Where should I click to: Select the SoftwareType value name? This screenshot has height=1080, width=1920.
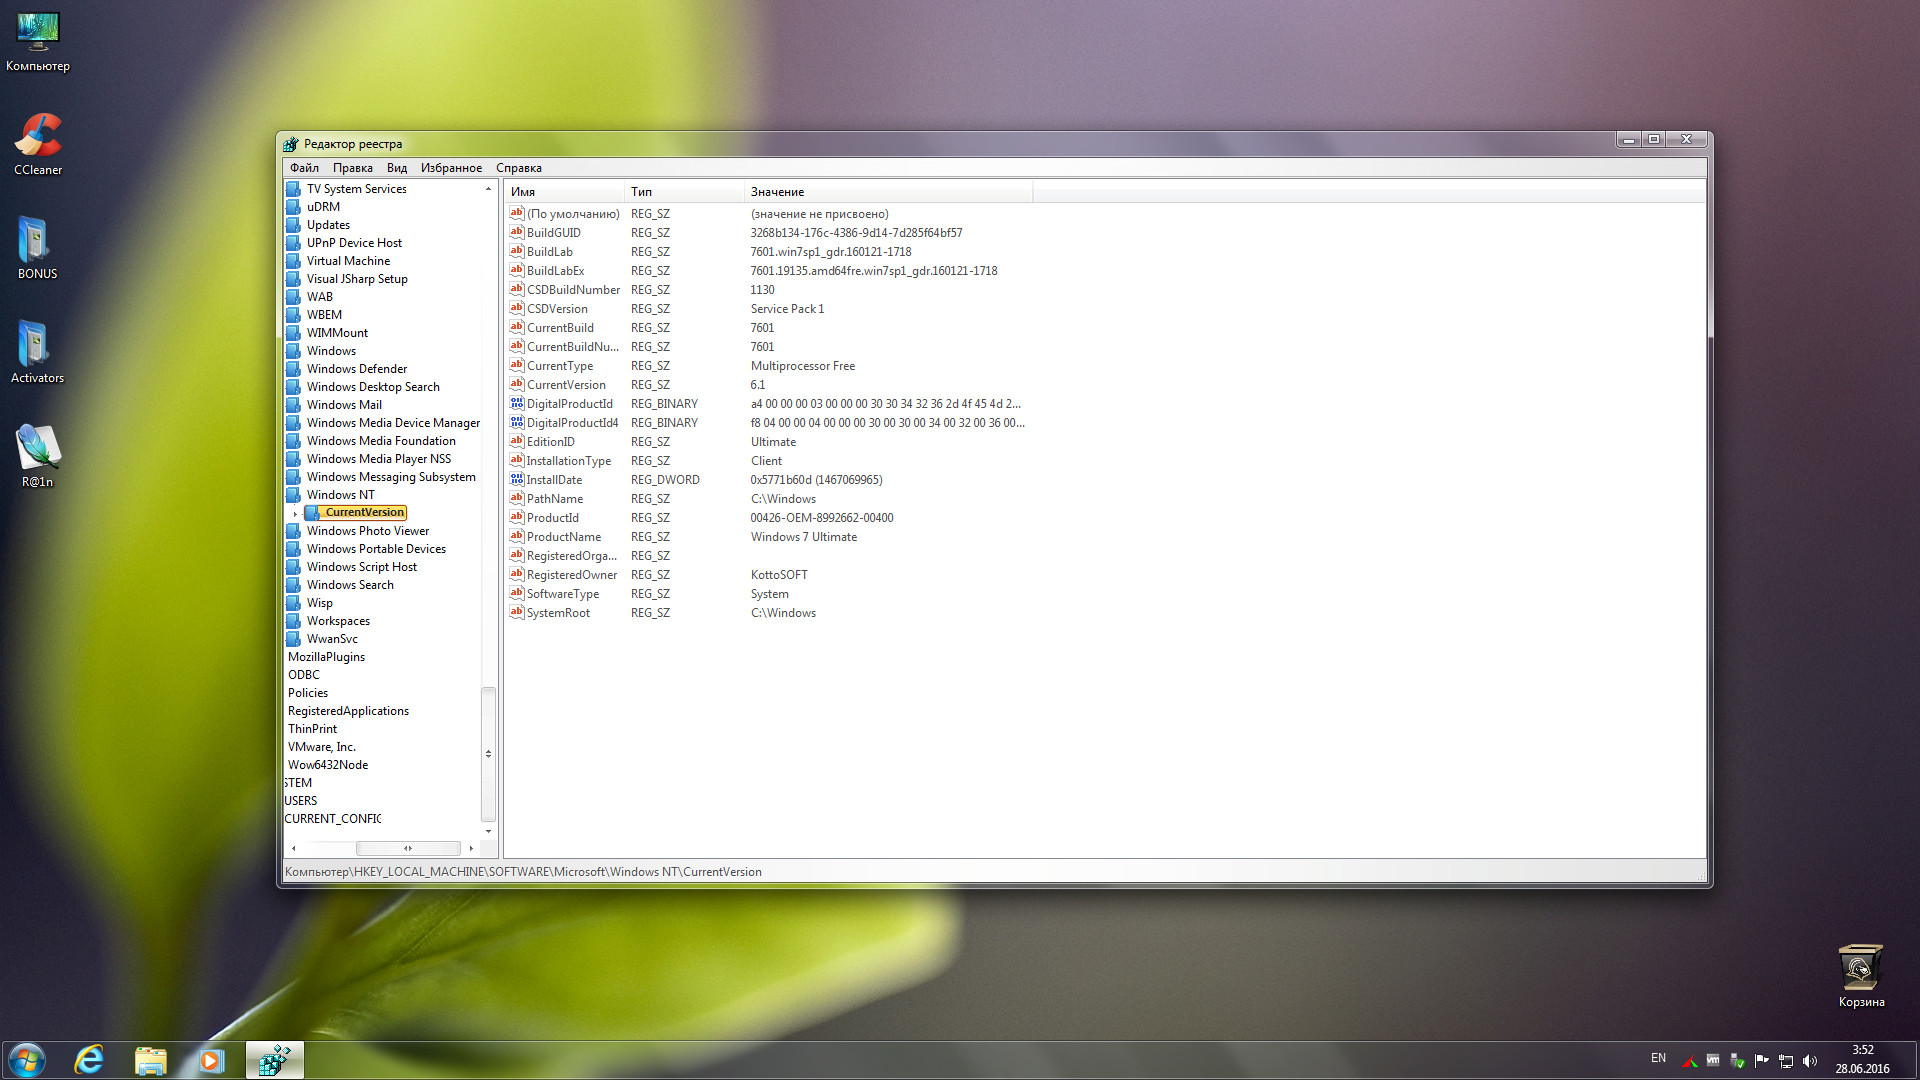[x=563, y=594]
